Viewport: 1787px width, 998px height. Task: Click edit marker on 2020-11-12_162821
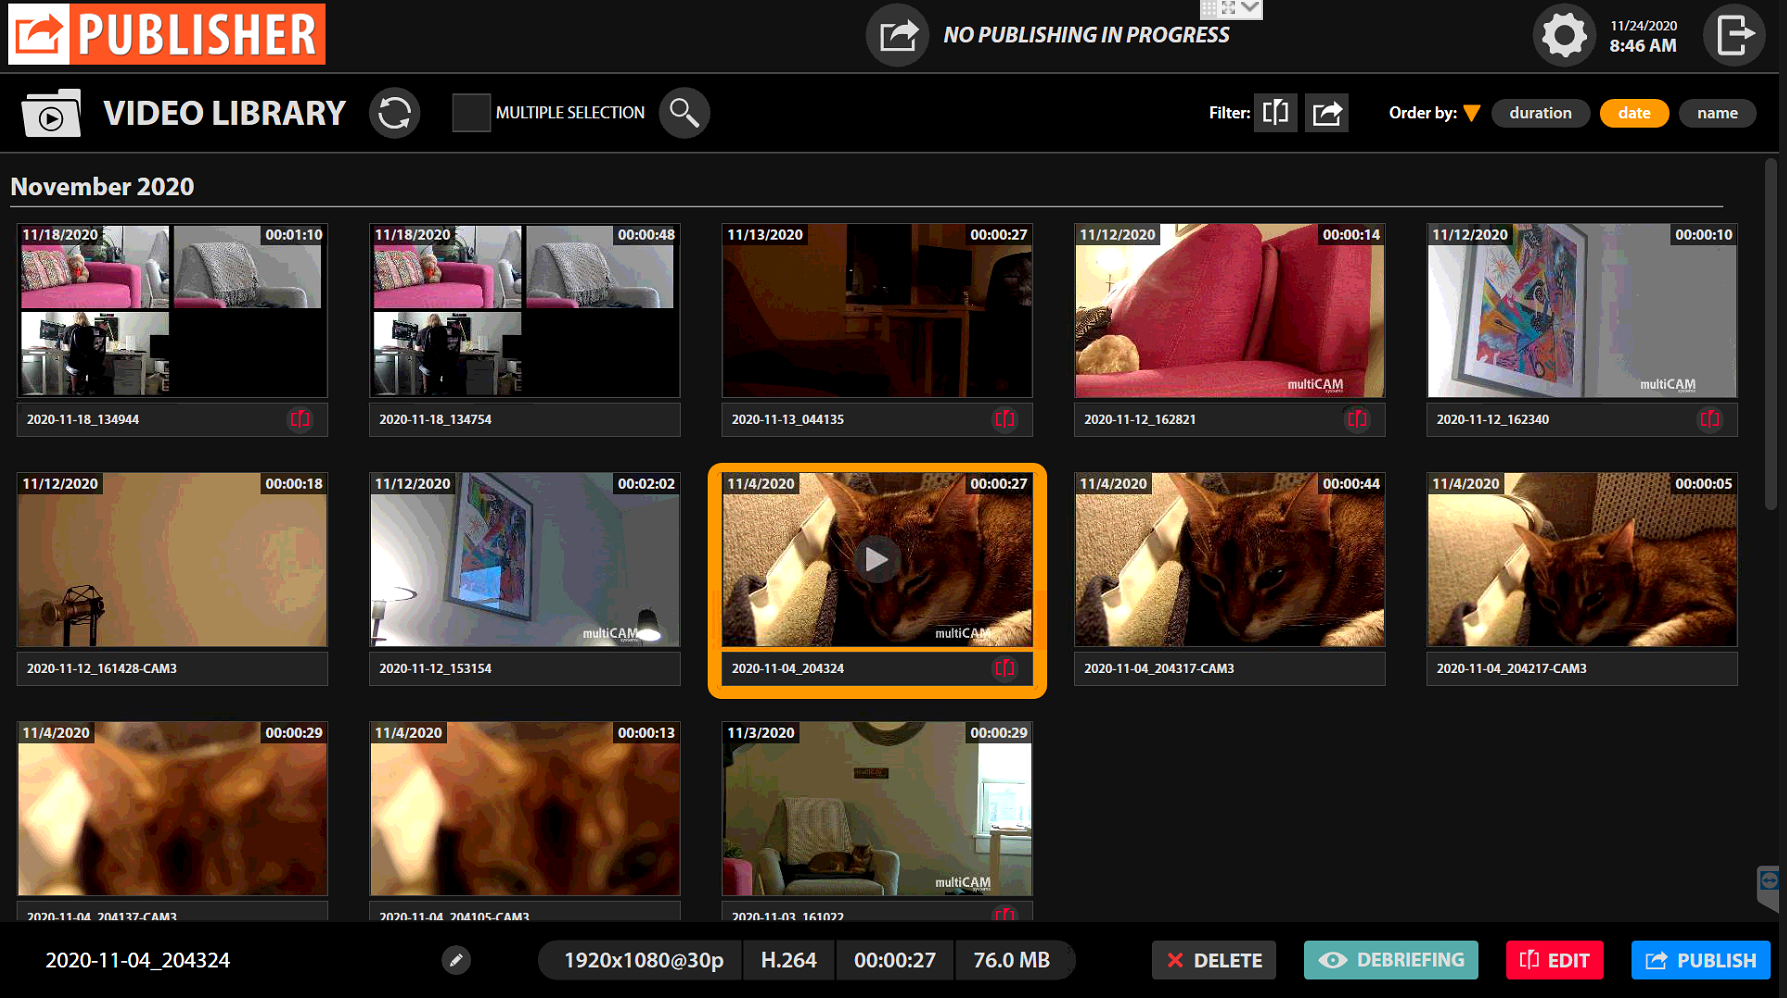pos(1357,419)
